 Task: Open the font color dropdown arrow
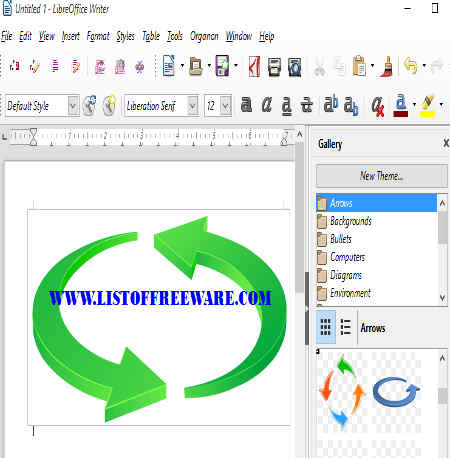pyautogui.click(x=414, y=105)
